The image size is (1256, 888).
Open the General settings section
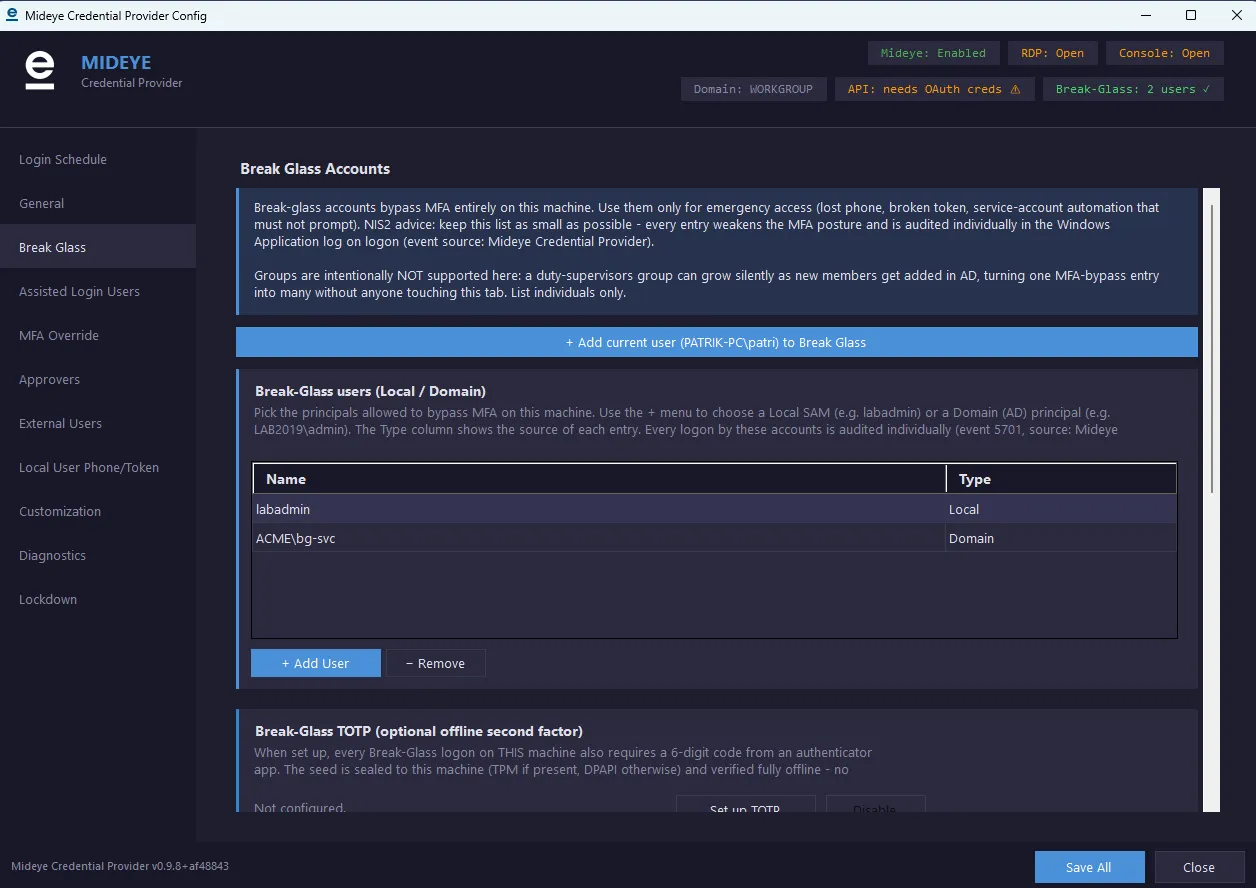tap(98, 203)
